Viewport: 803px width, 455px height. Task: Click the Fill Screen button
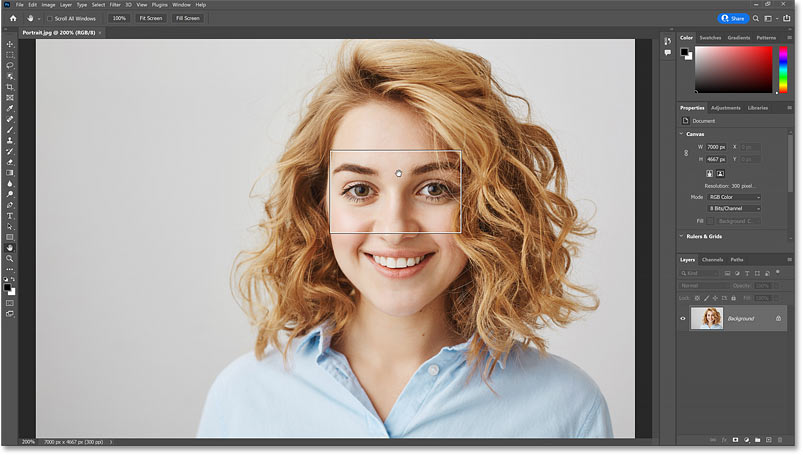(x=188, y=18)
